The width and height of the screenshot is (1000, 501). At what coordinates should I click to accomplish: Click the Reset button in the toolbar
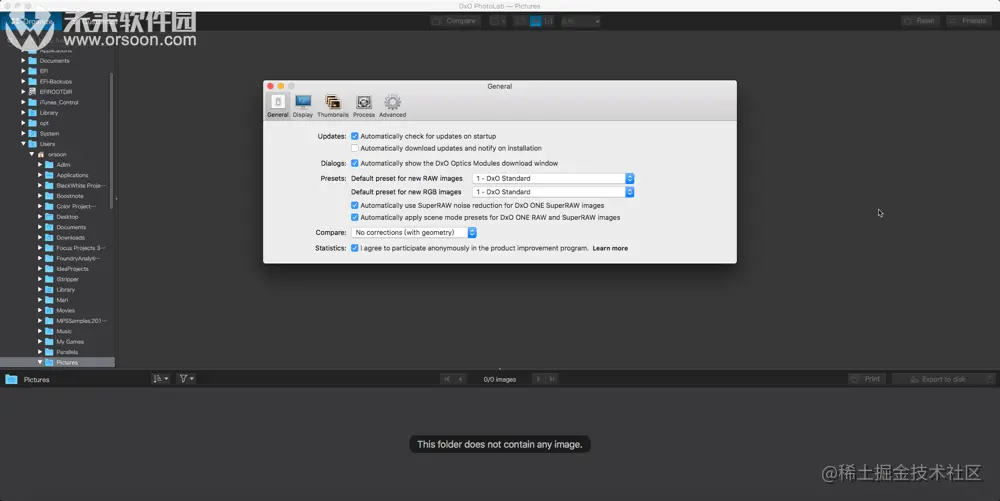[x=919, y=21]
